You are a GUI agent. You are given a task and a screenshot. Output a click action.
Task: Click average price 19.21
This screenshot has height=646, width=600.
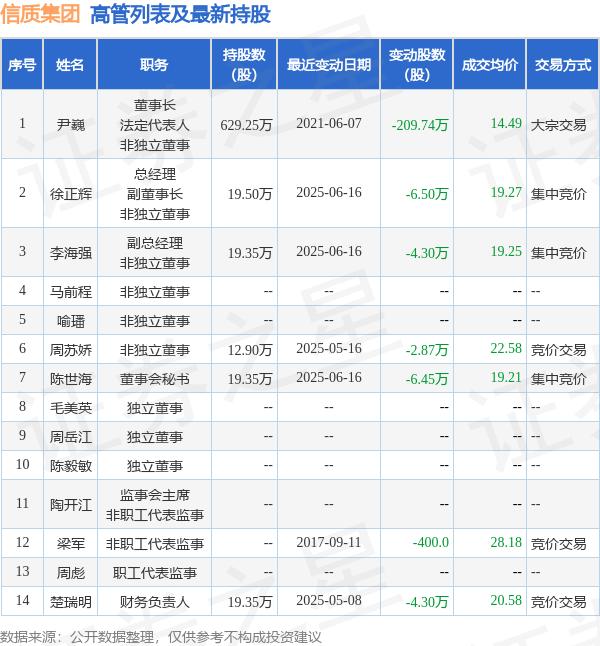tap(506, 377)
